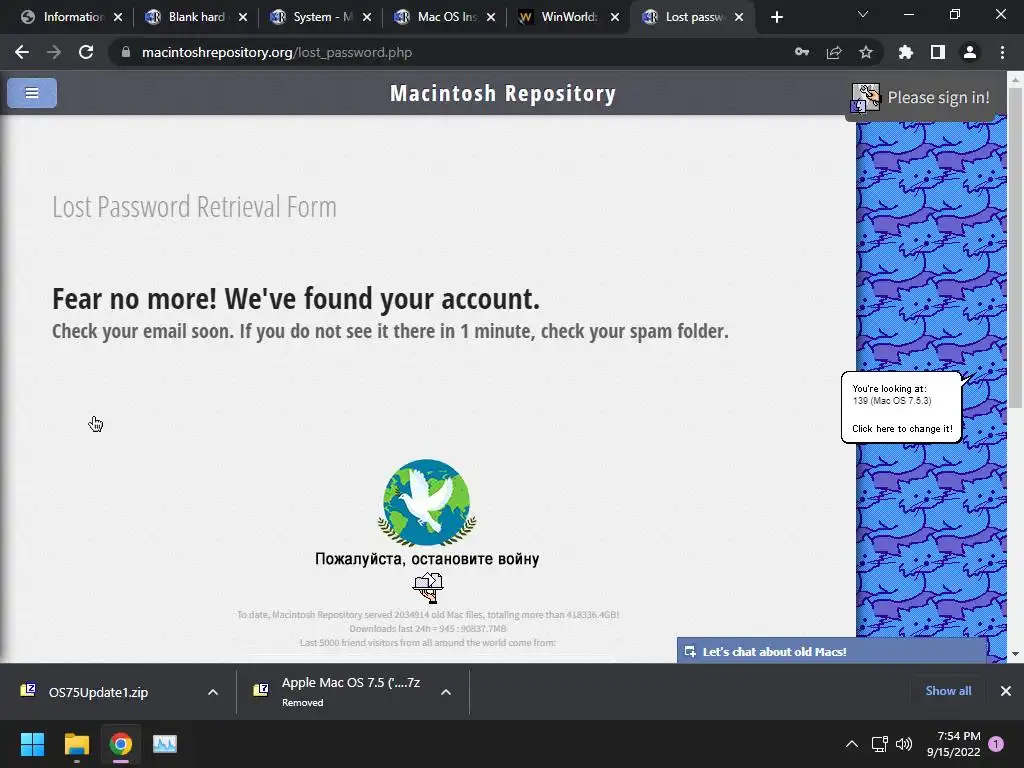Close the WinWorld tab
1024x768 pixels.
coord(615,18)
